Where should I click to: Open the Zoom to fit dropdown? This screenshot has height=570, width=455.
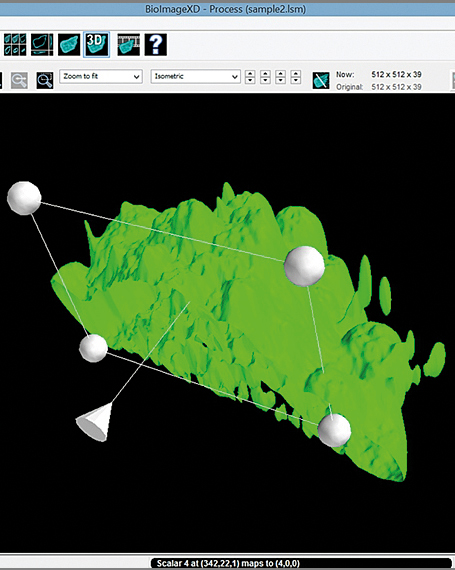click(x=101, y=76)
